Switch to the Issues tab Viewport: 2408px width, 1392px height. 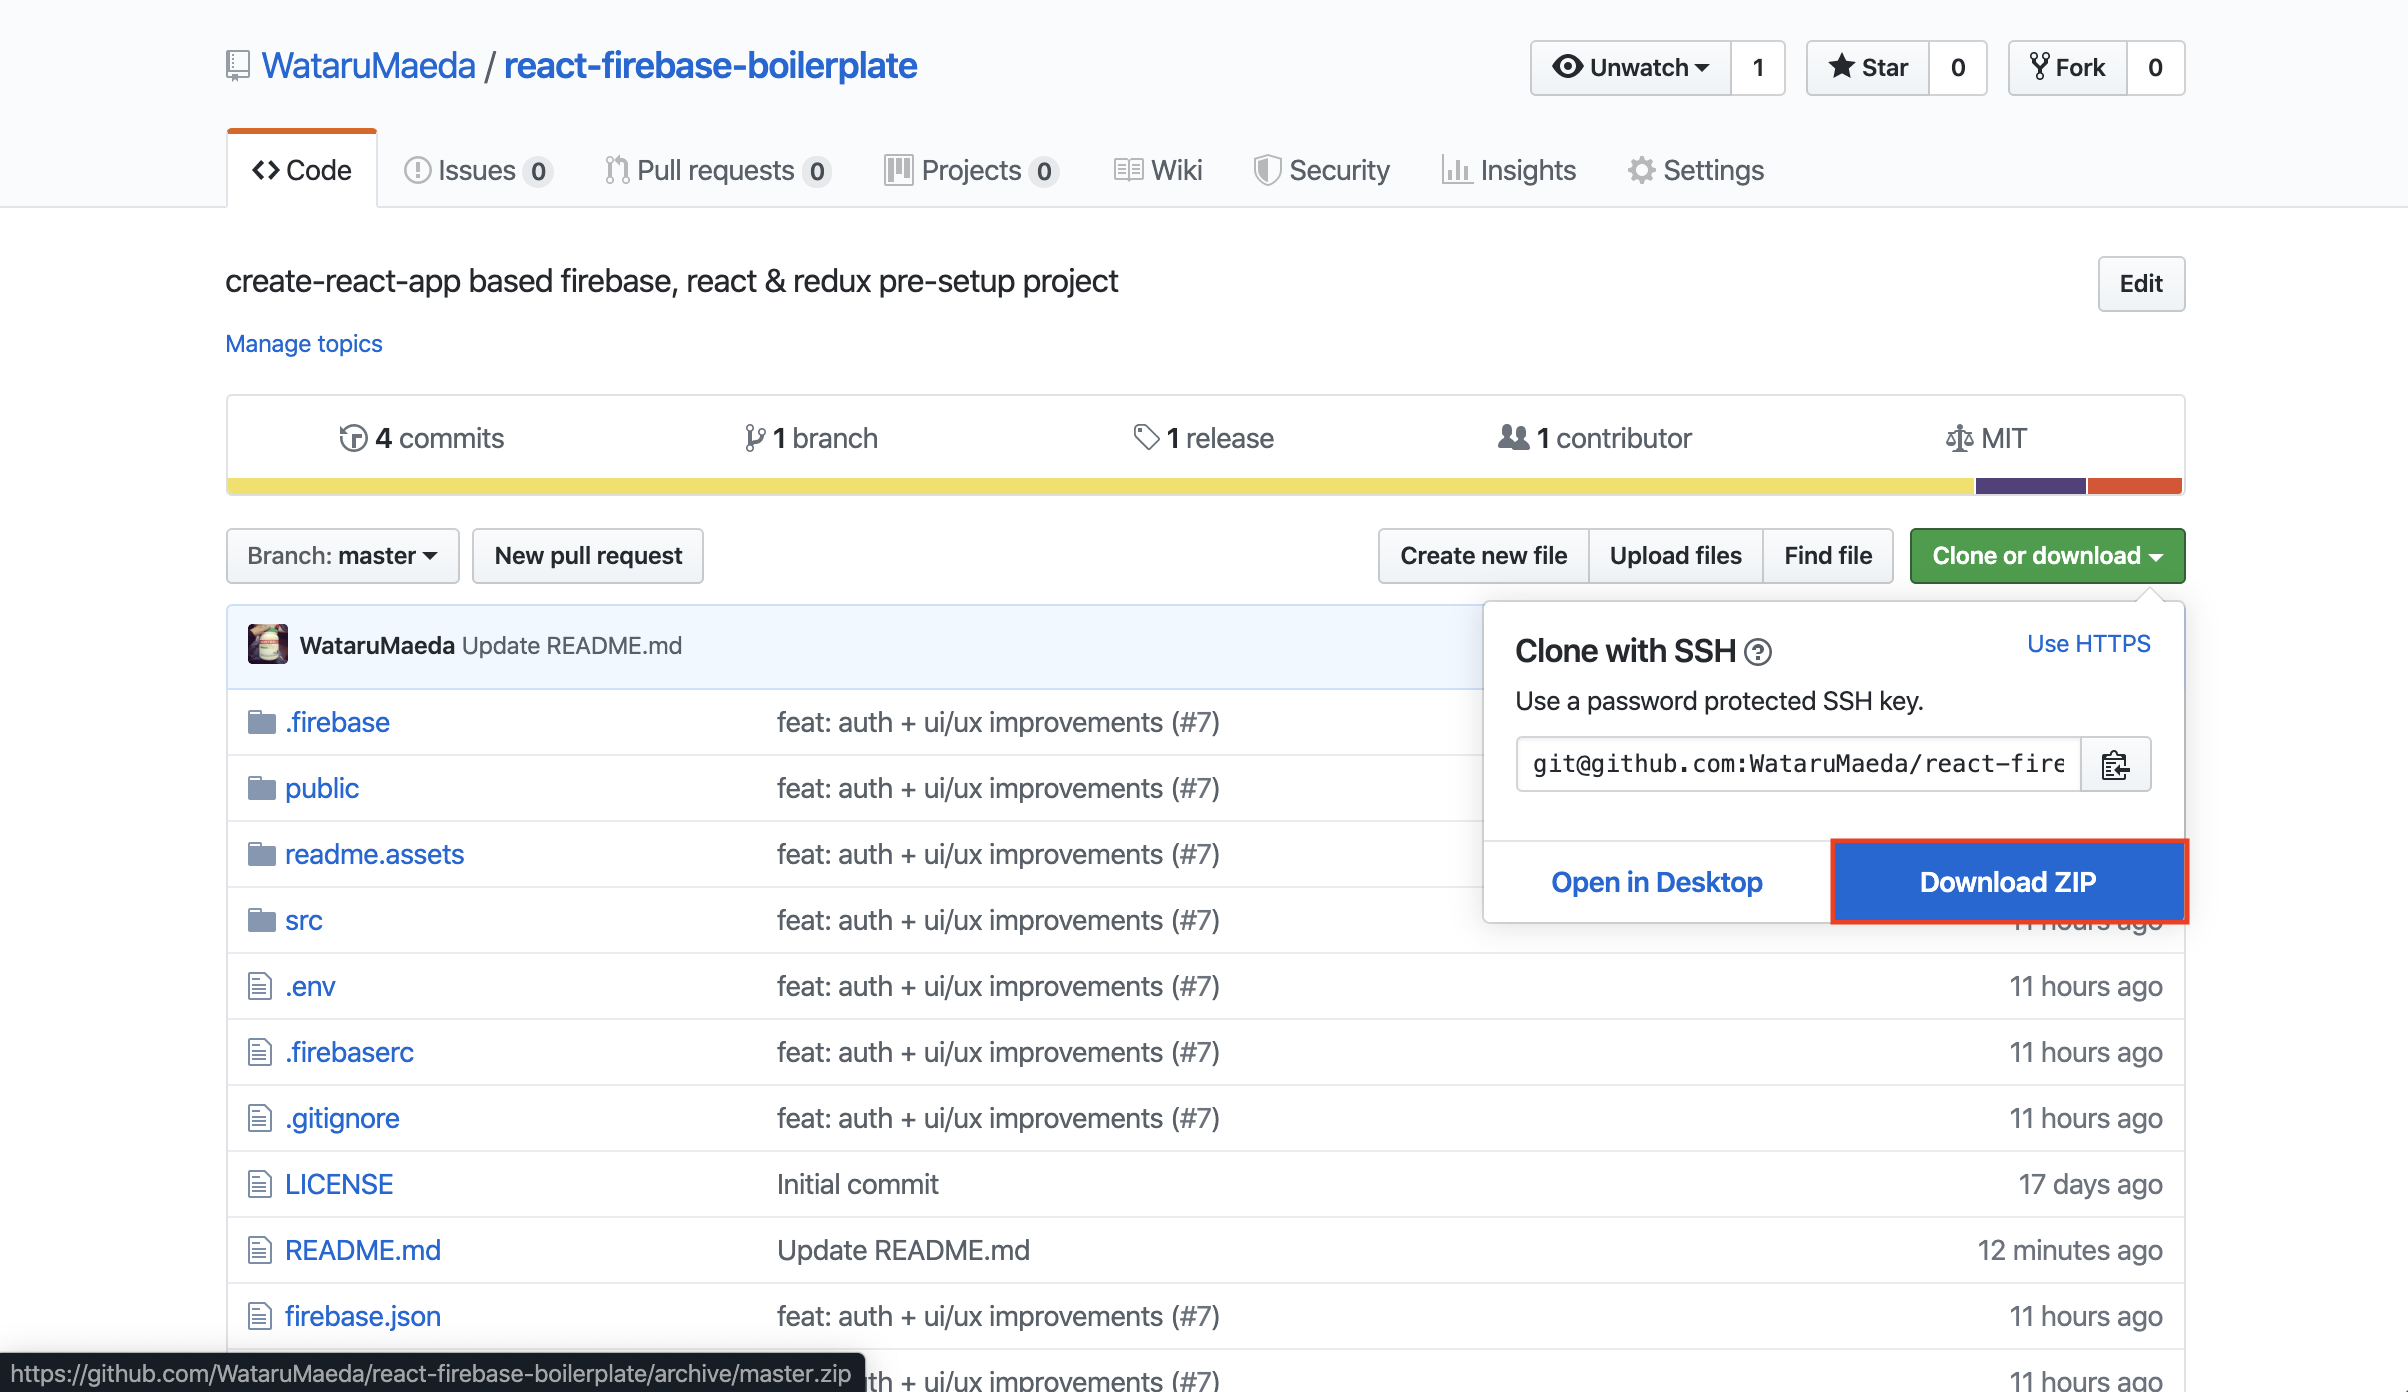point(478,171)
